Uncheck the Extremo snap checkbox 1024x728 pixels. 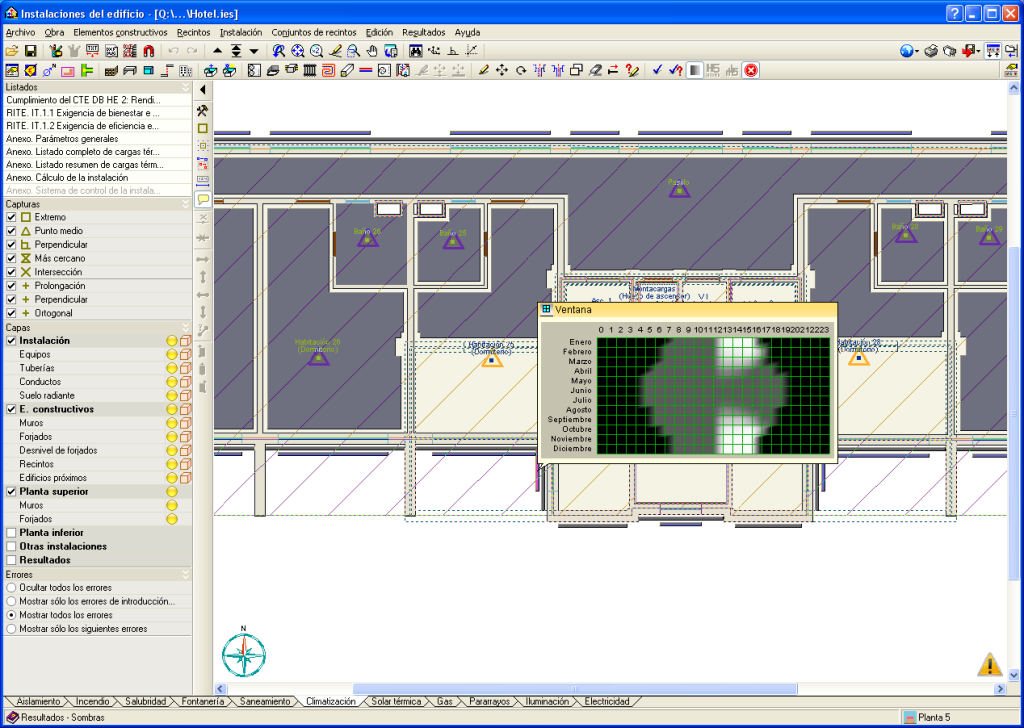point(11,217)
